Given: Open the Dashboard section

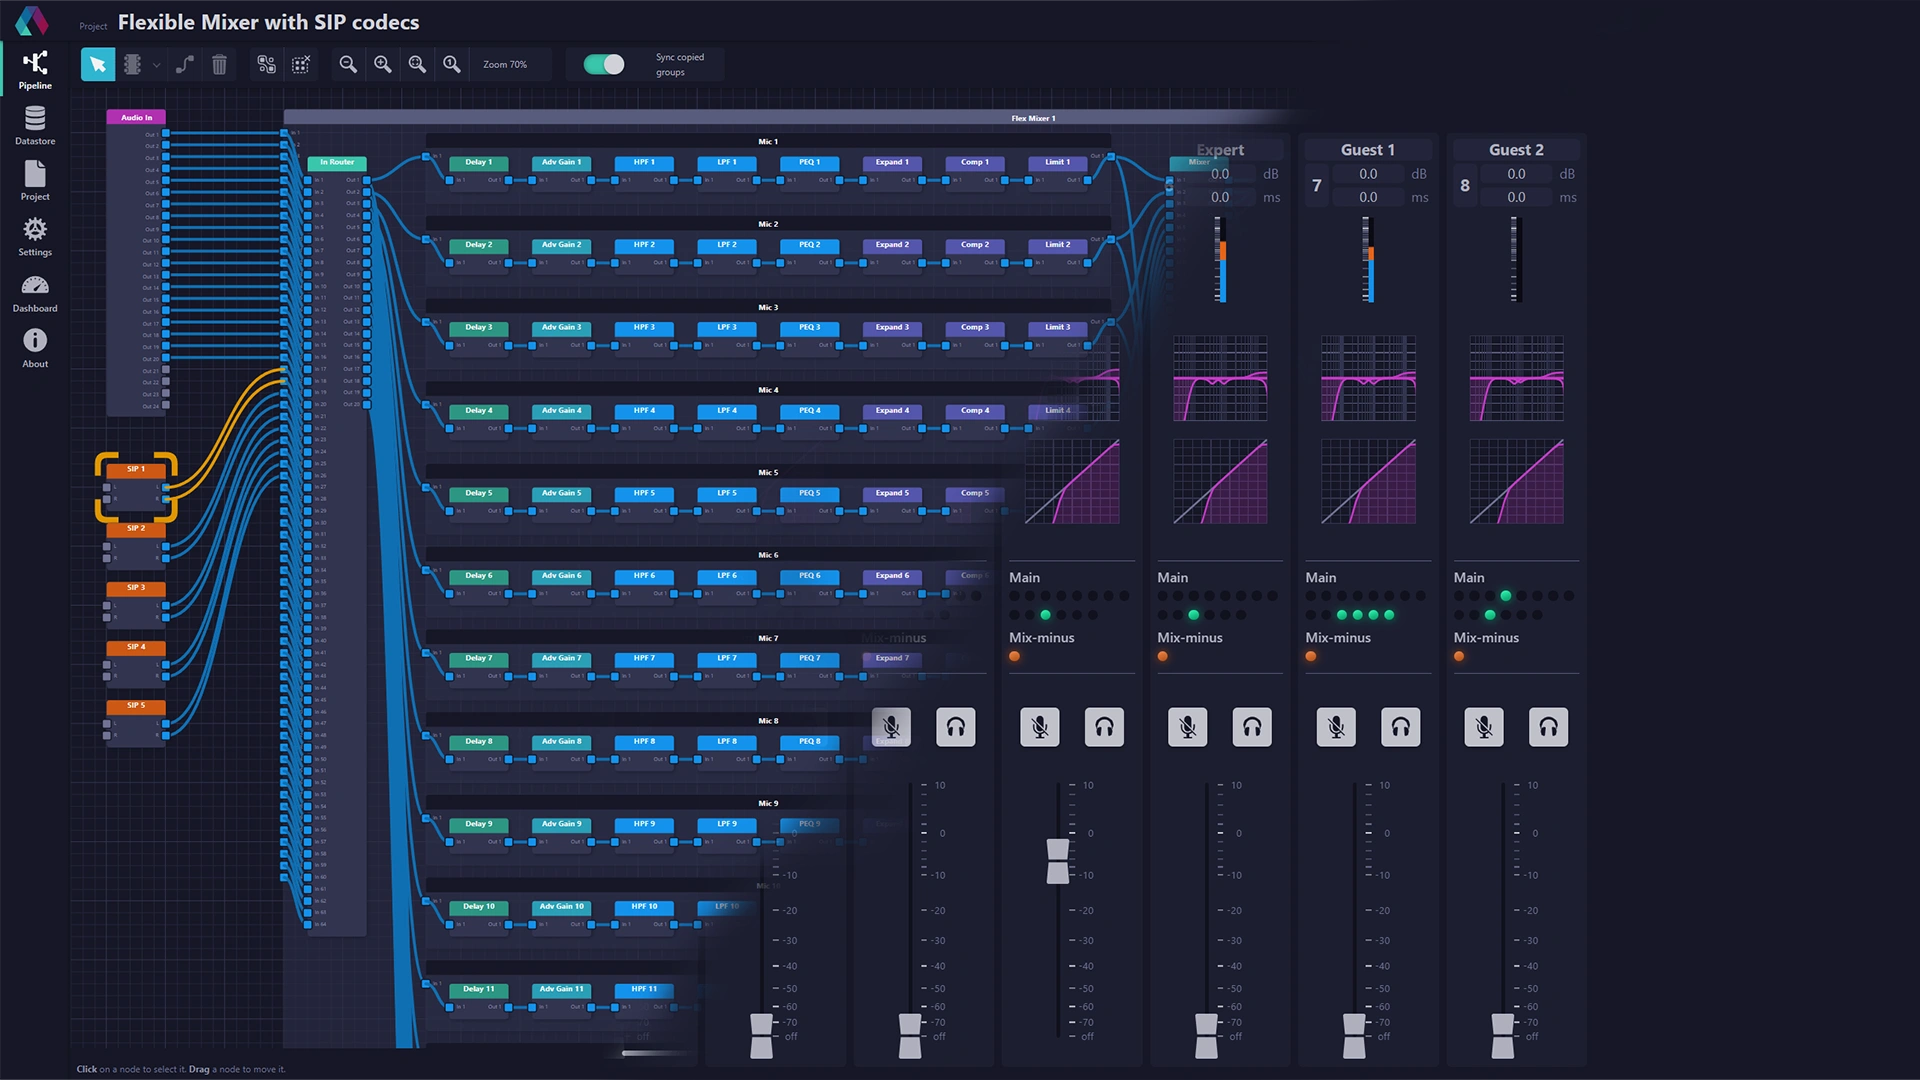Looking at the screenshot, I should 35,293.
